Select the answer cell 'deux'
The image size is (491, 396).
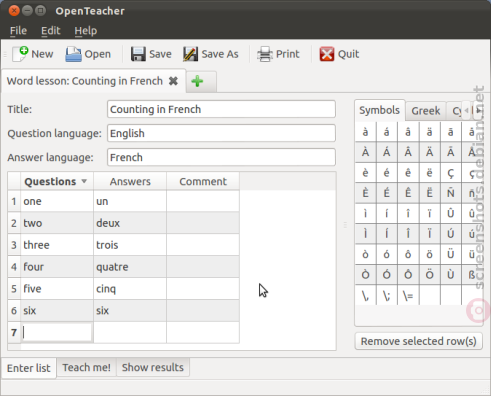pyautogui.click(x=130, y=223)
